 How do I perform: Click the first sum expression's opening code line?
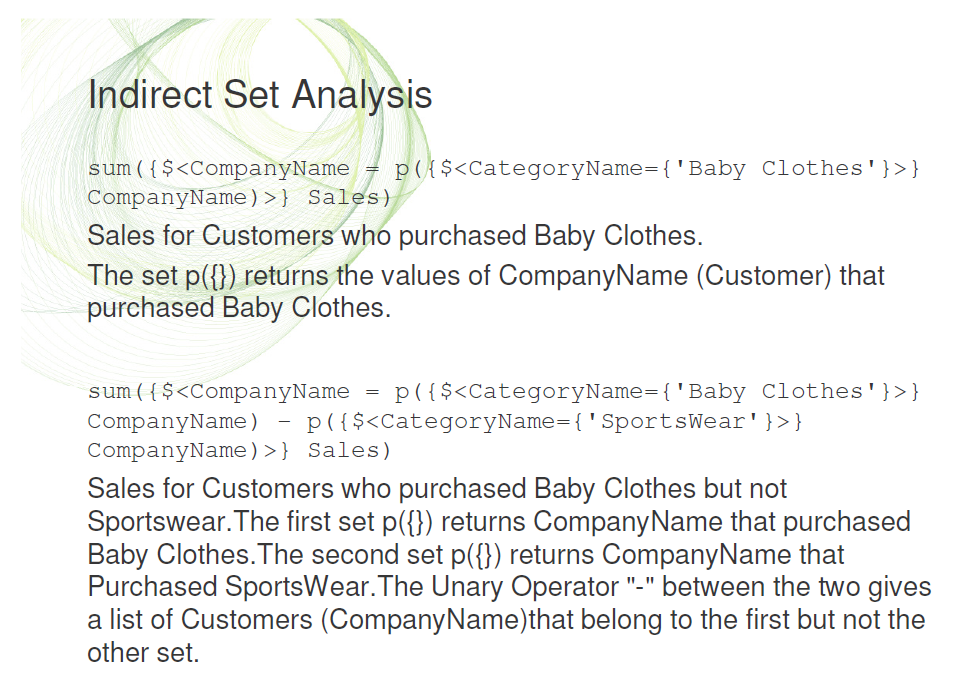tap(503, 168)
